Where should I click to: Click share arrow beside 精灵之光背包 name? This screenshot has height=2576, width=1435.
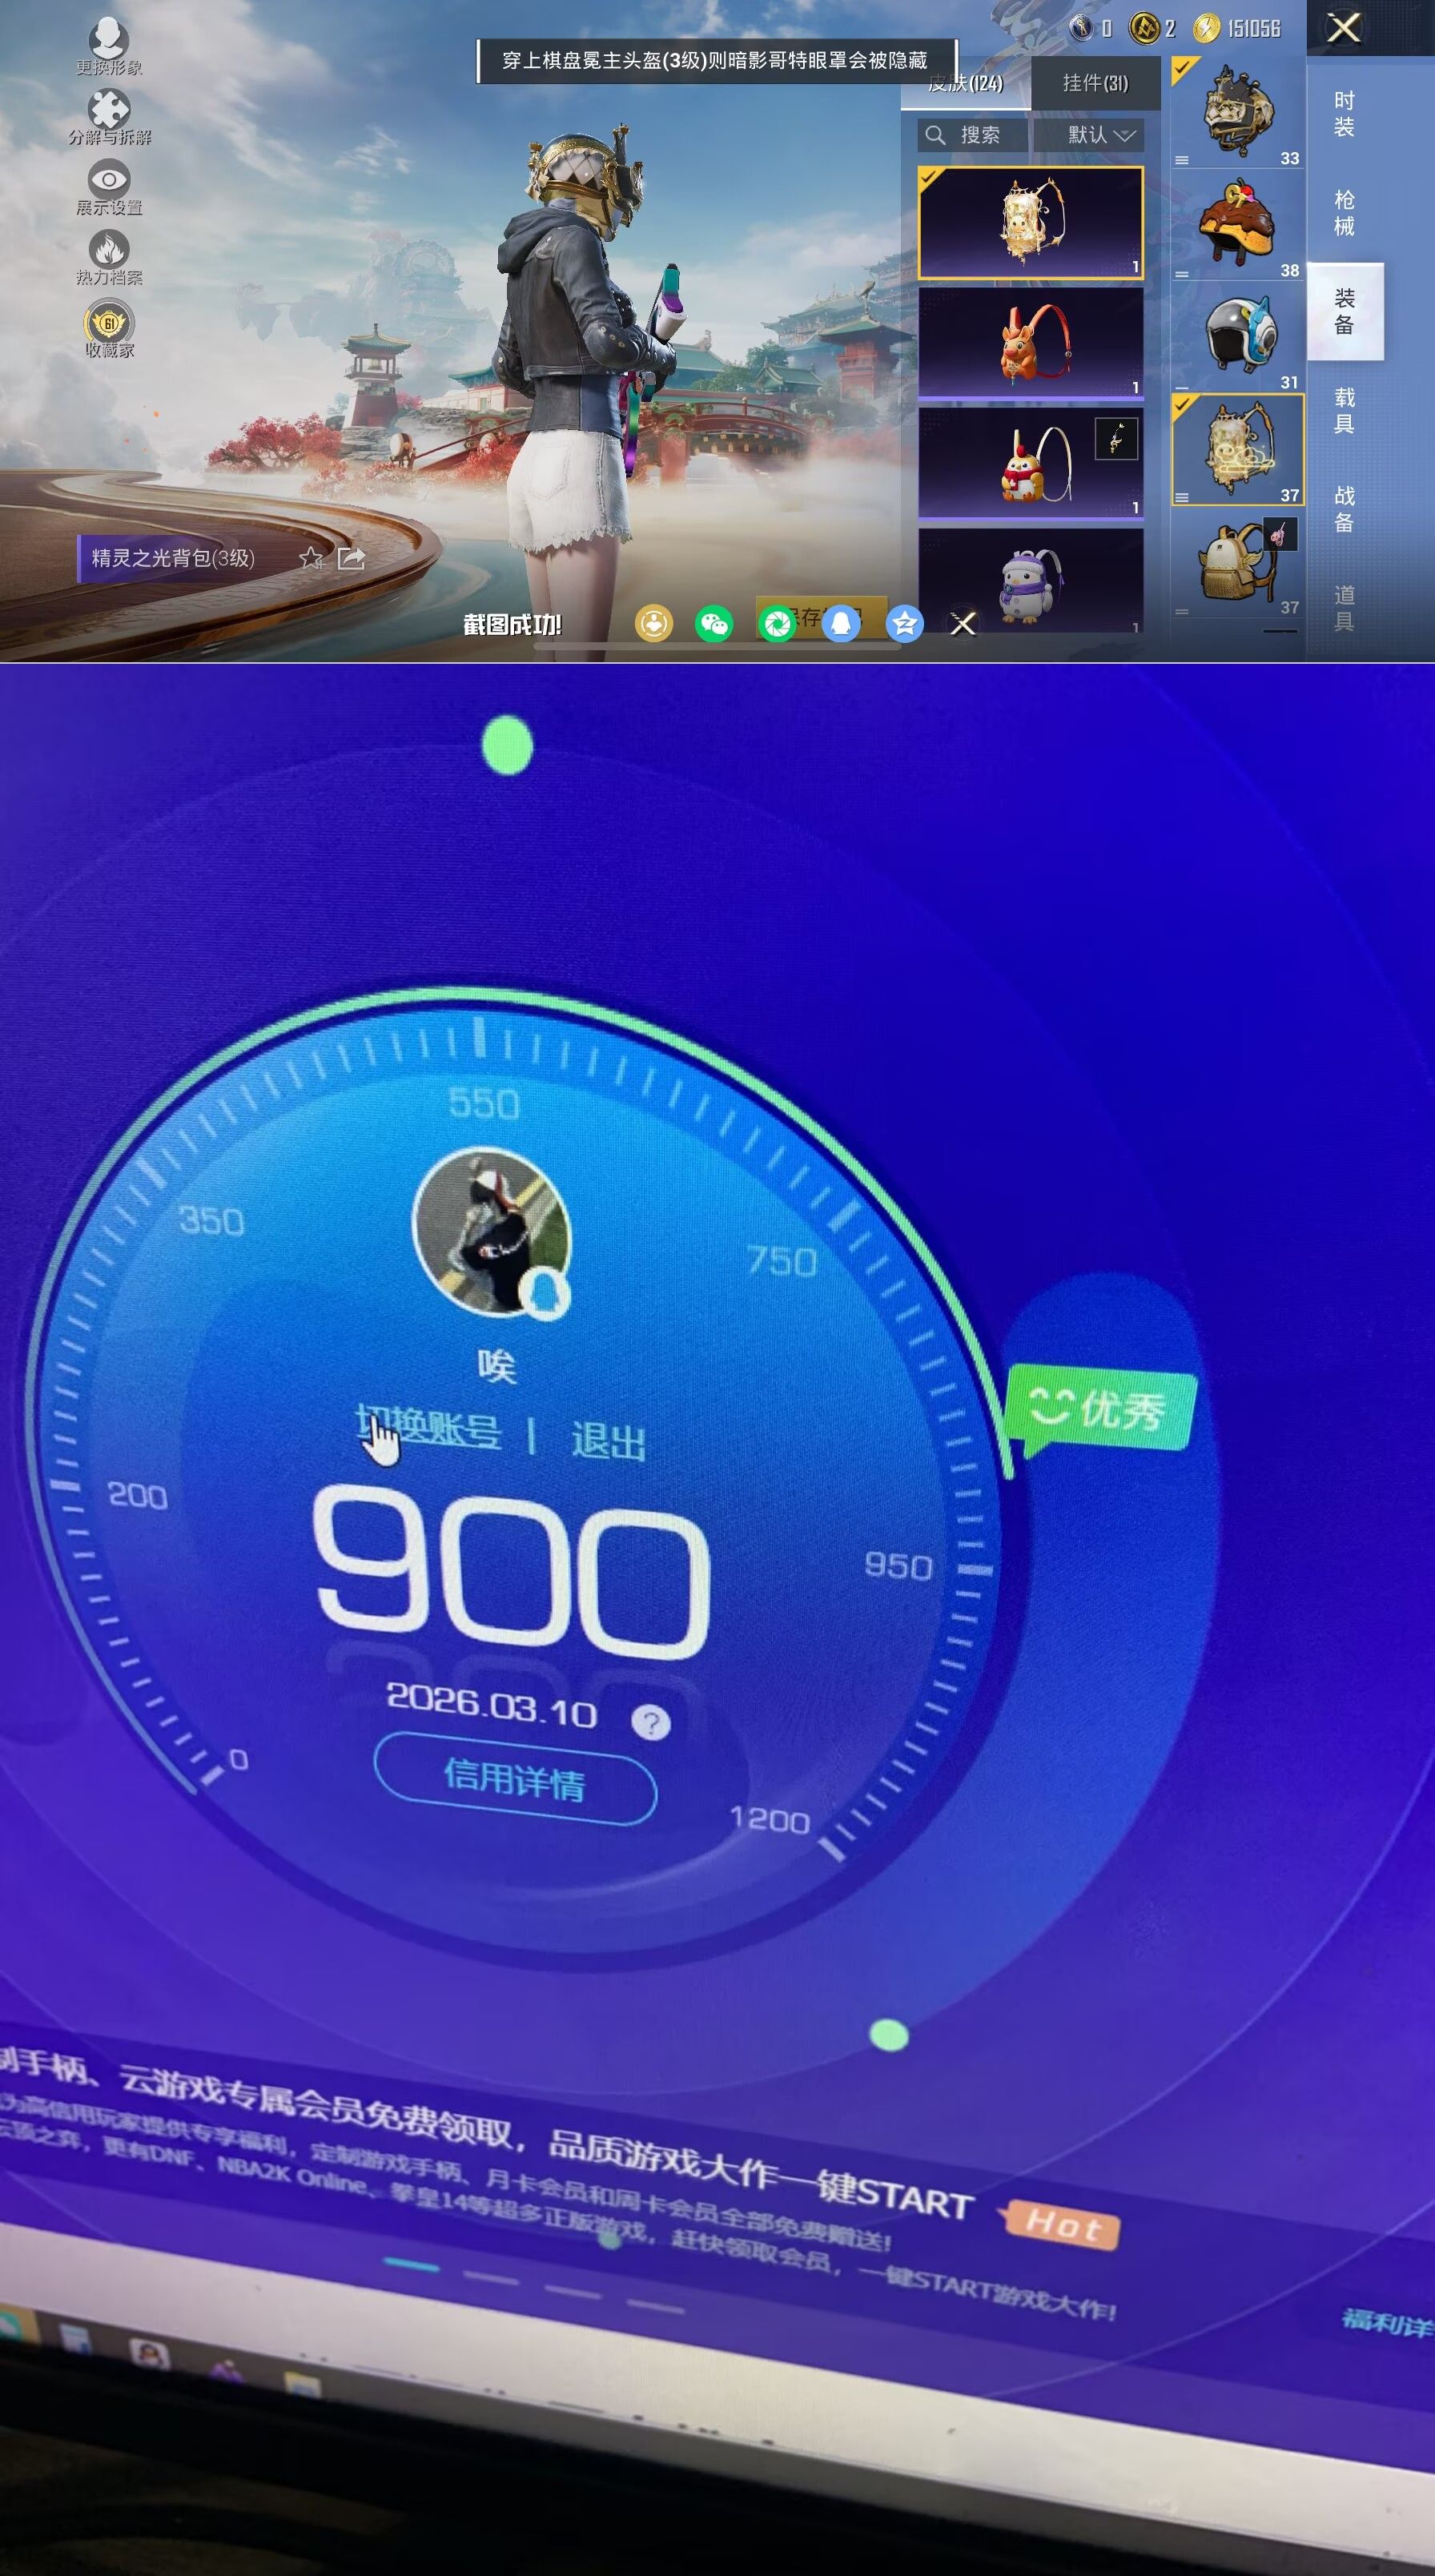[x=351, y=558]
